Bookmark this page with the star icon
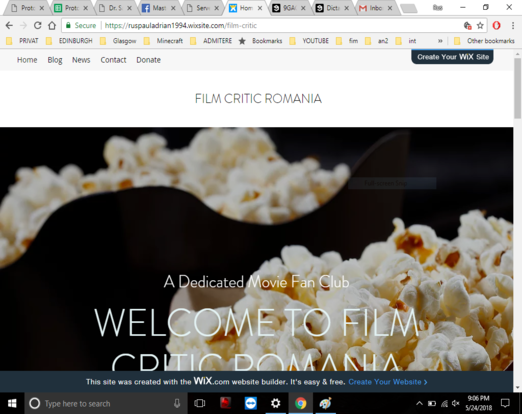This screenshot has height=414, width=522. coord(480,25)
